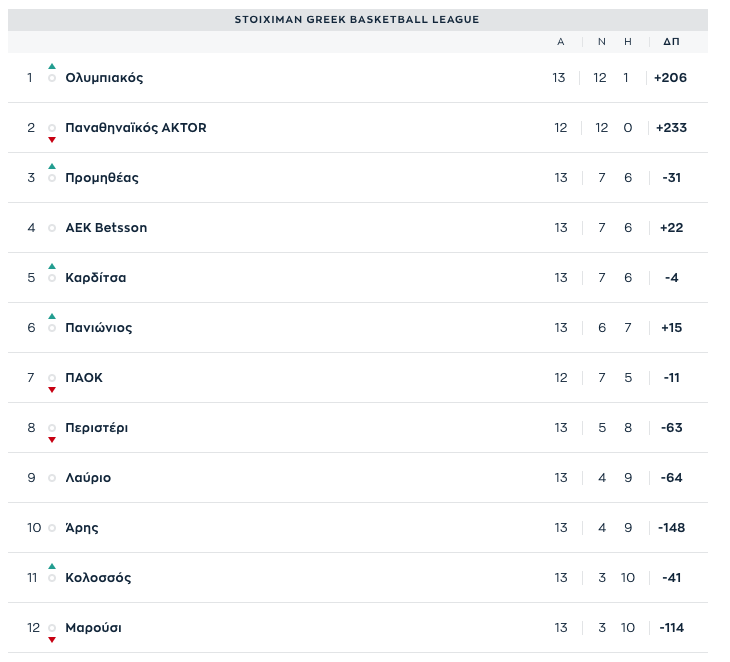730x662 pixels.
Task: Click the Ν wins column header
Action: pos(601,42)
